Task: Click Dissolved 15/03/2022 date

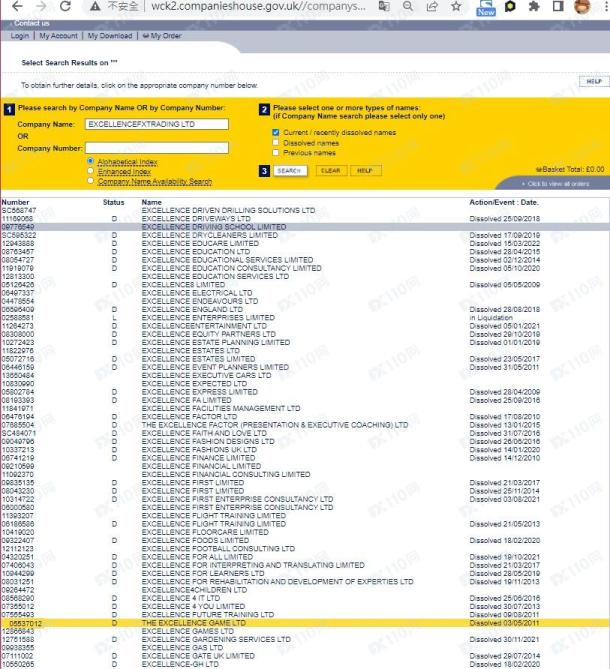Action: pyautogui.click(x=505, y=244)
